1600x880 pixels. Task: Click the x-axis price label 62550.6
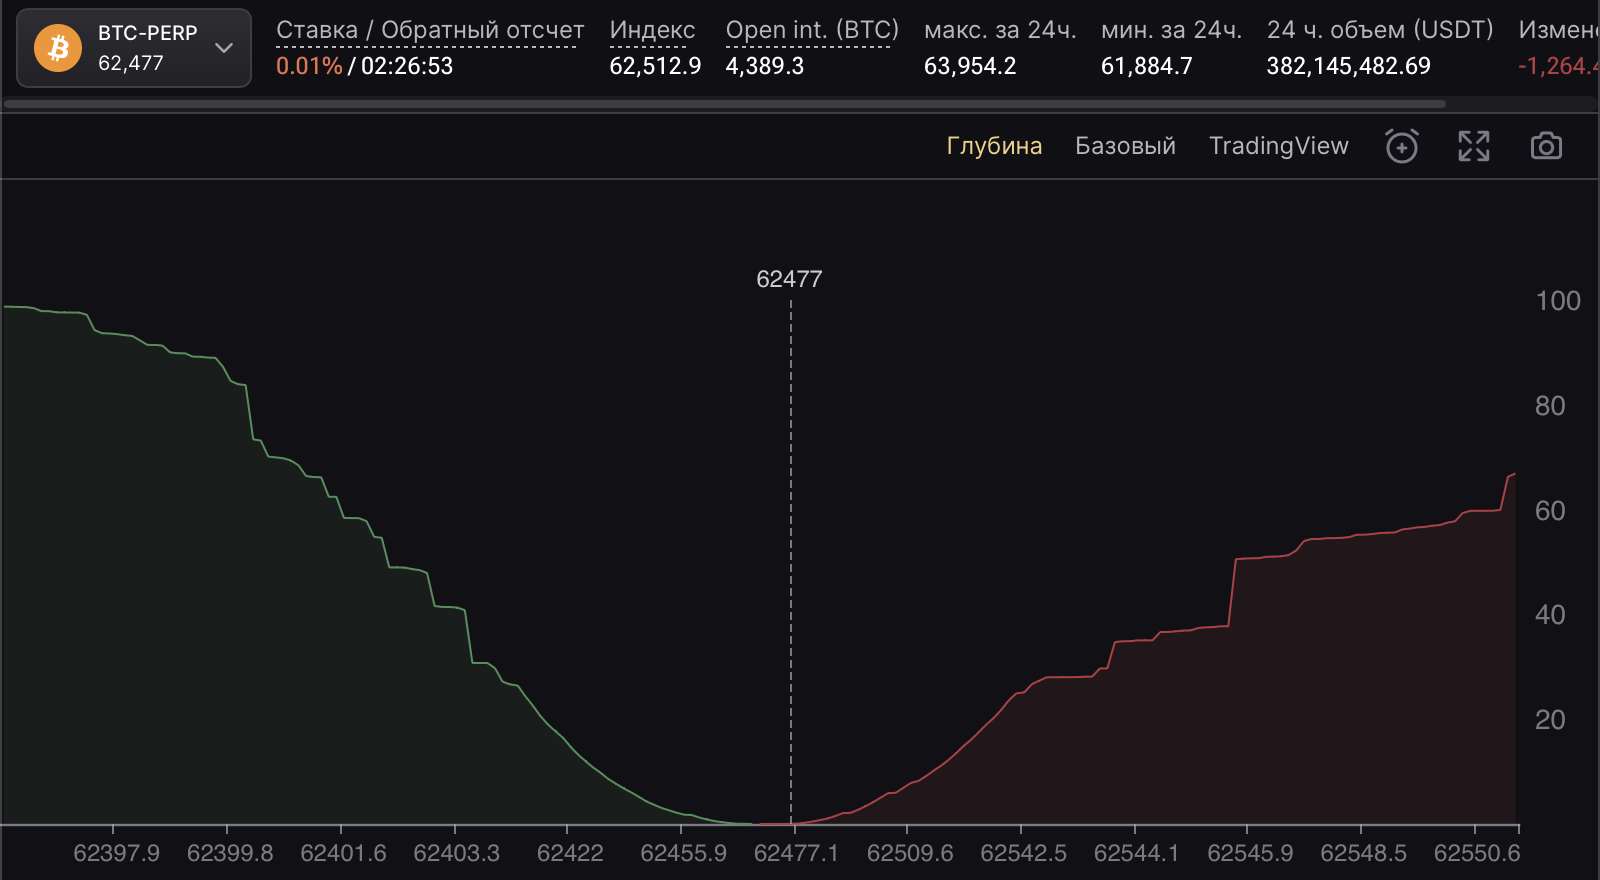coord(1477,853)
